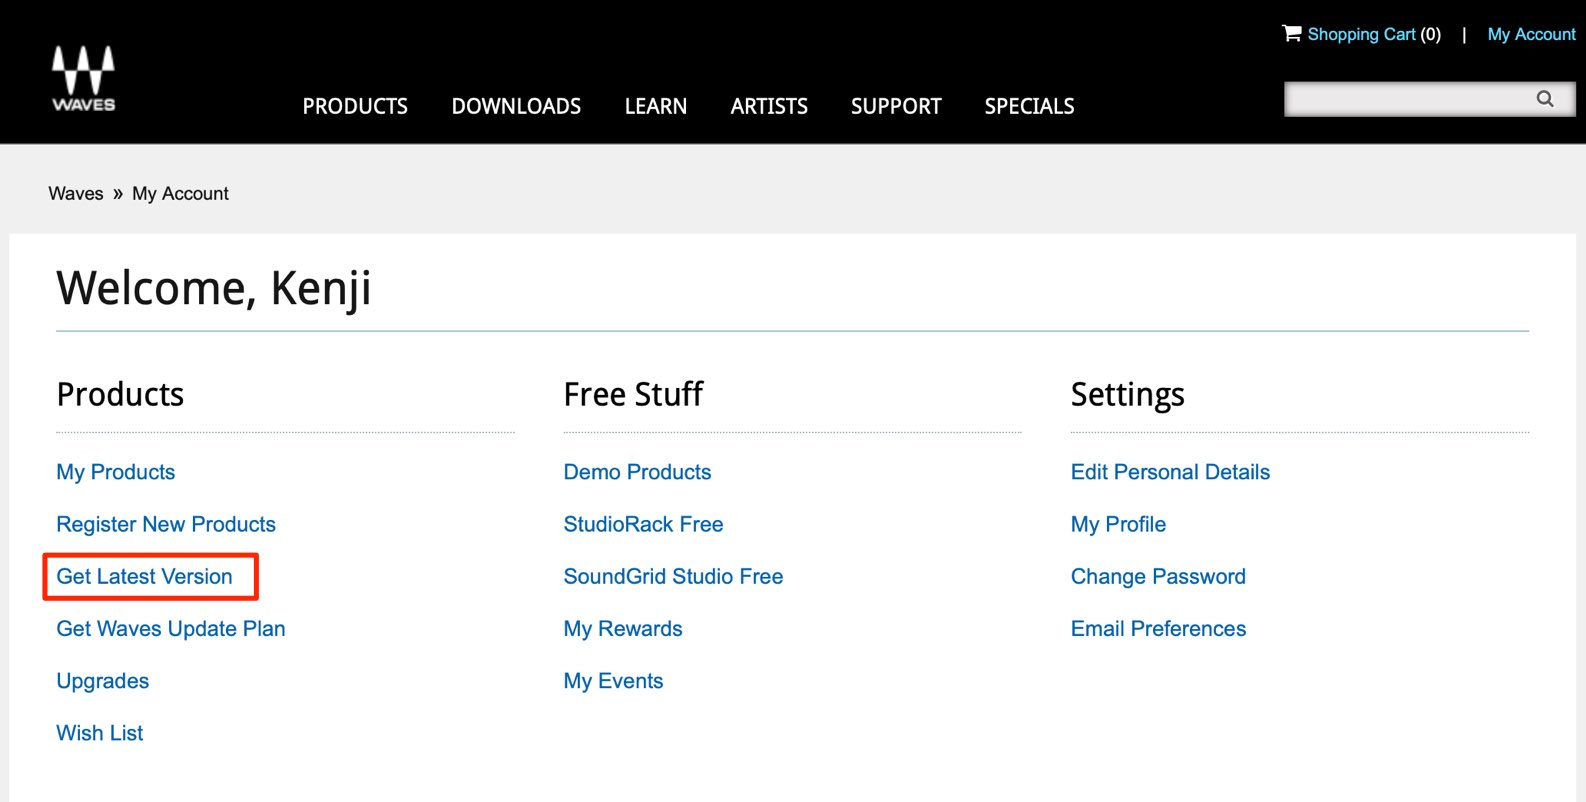Open Change Password
1586x802 pixels.
coord(1158,576)
